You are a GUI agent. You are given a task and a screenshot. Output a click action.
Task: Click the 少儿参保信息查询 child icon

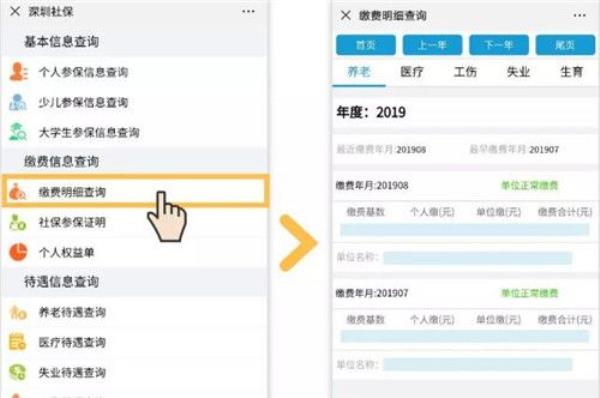[18, 102]
